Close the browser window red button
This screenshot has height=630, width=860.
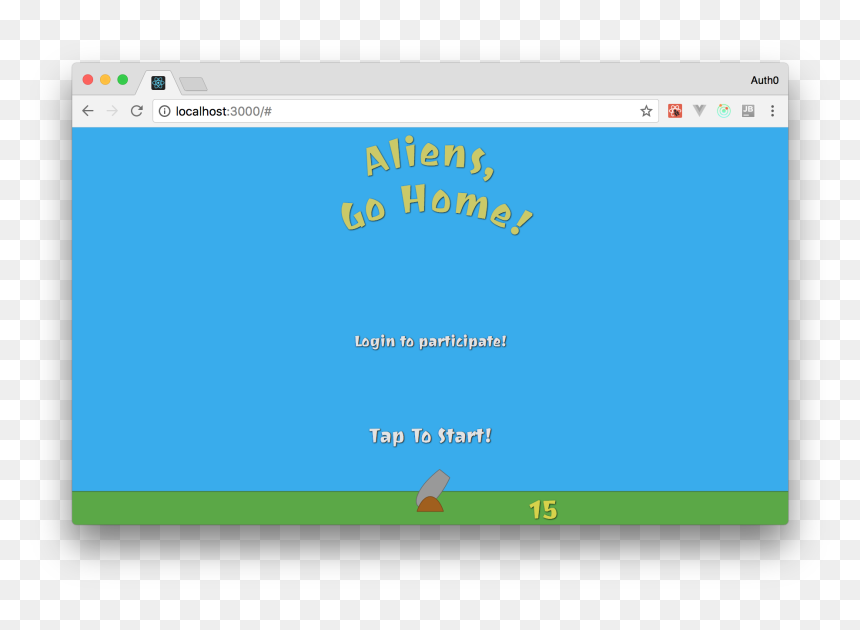point(88,80)
